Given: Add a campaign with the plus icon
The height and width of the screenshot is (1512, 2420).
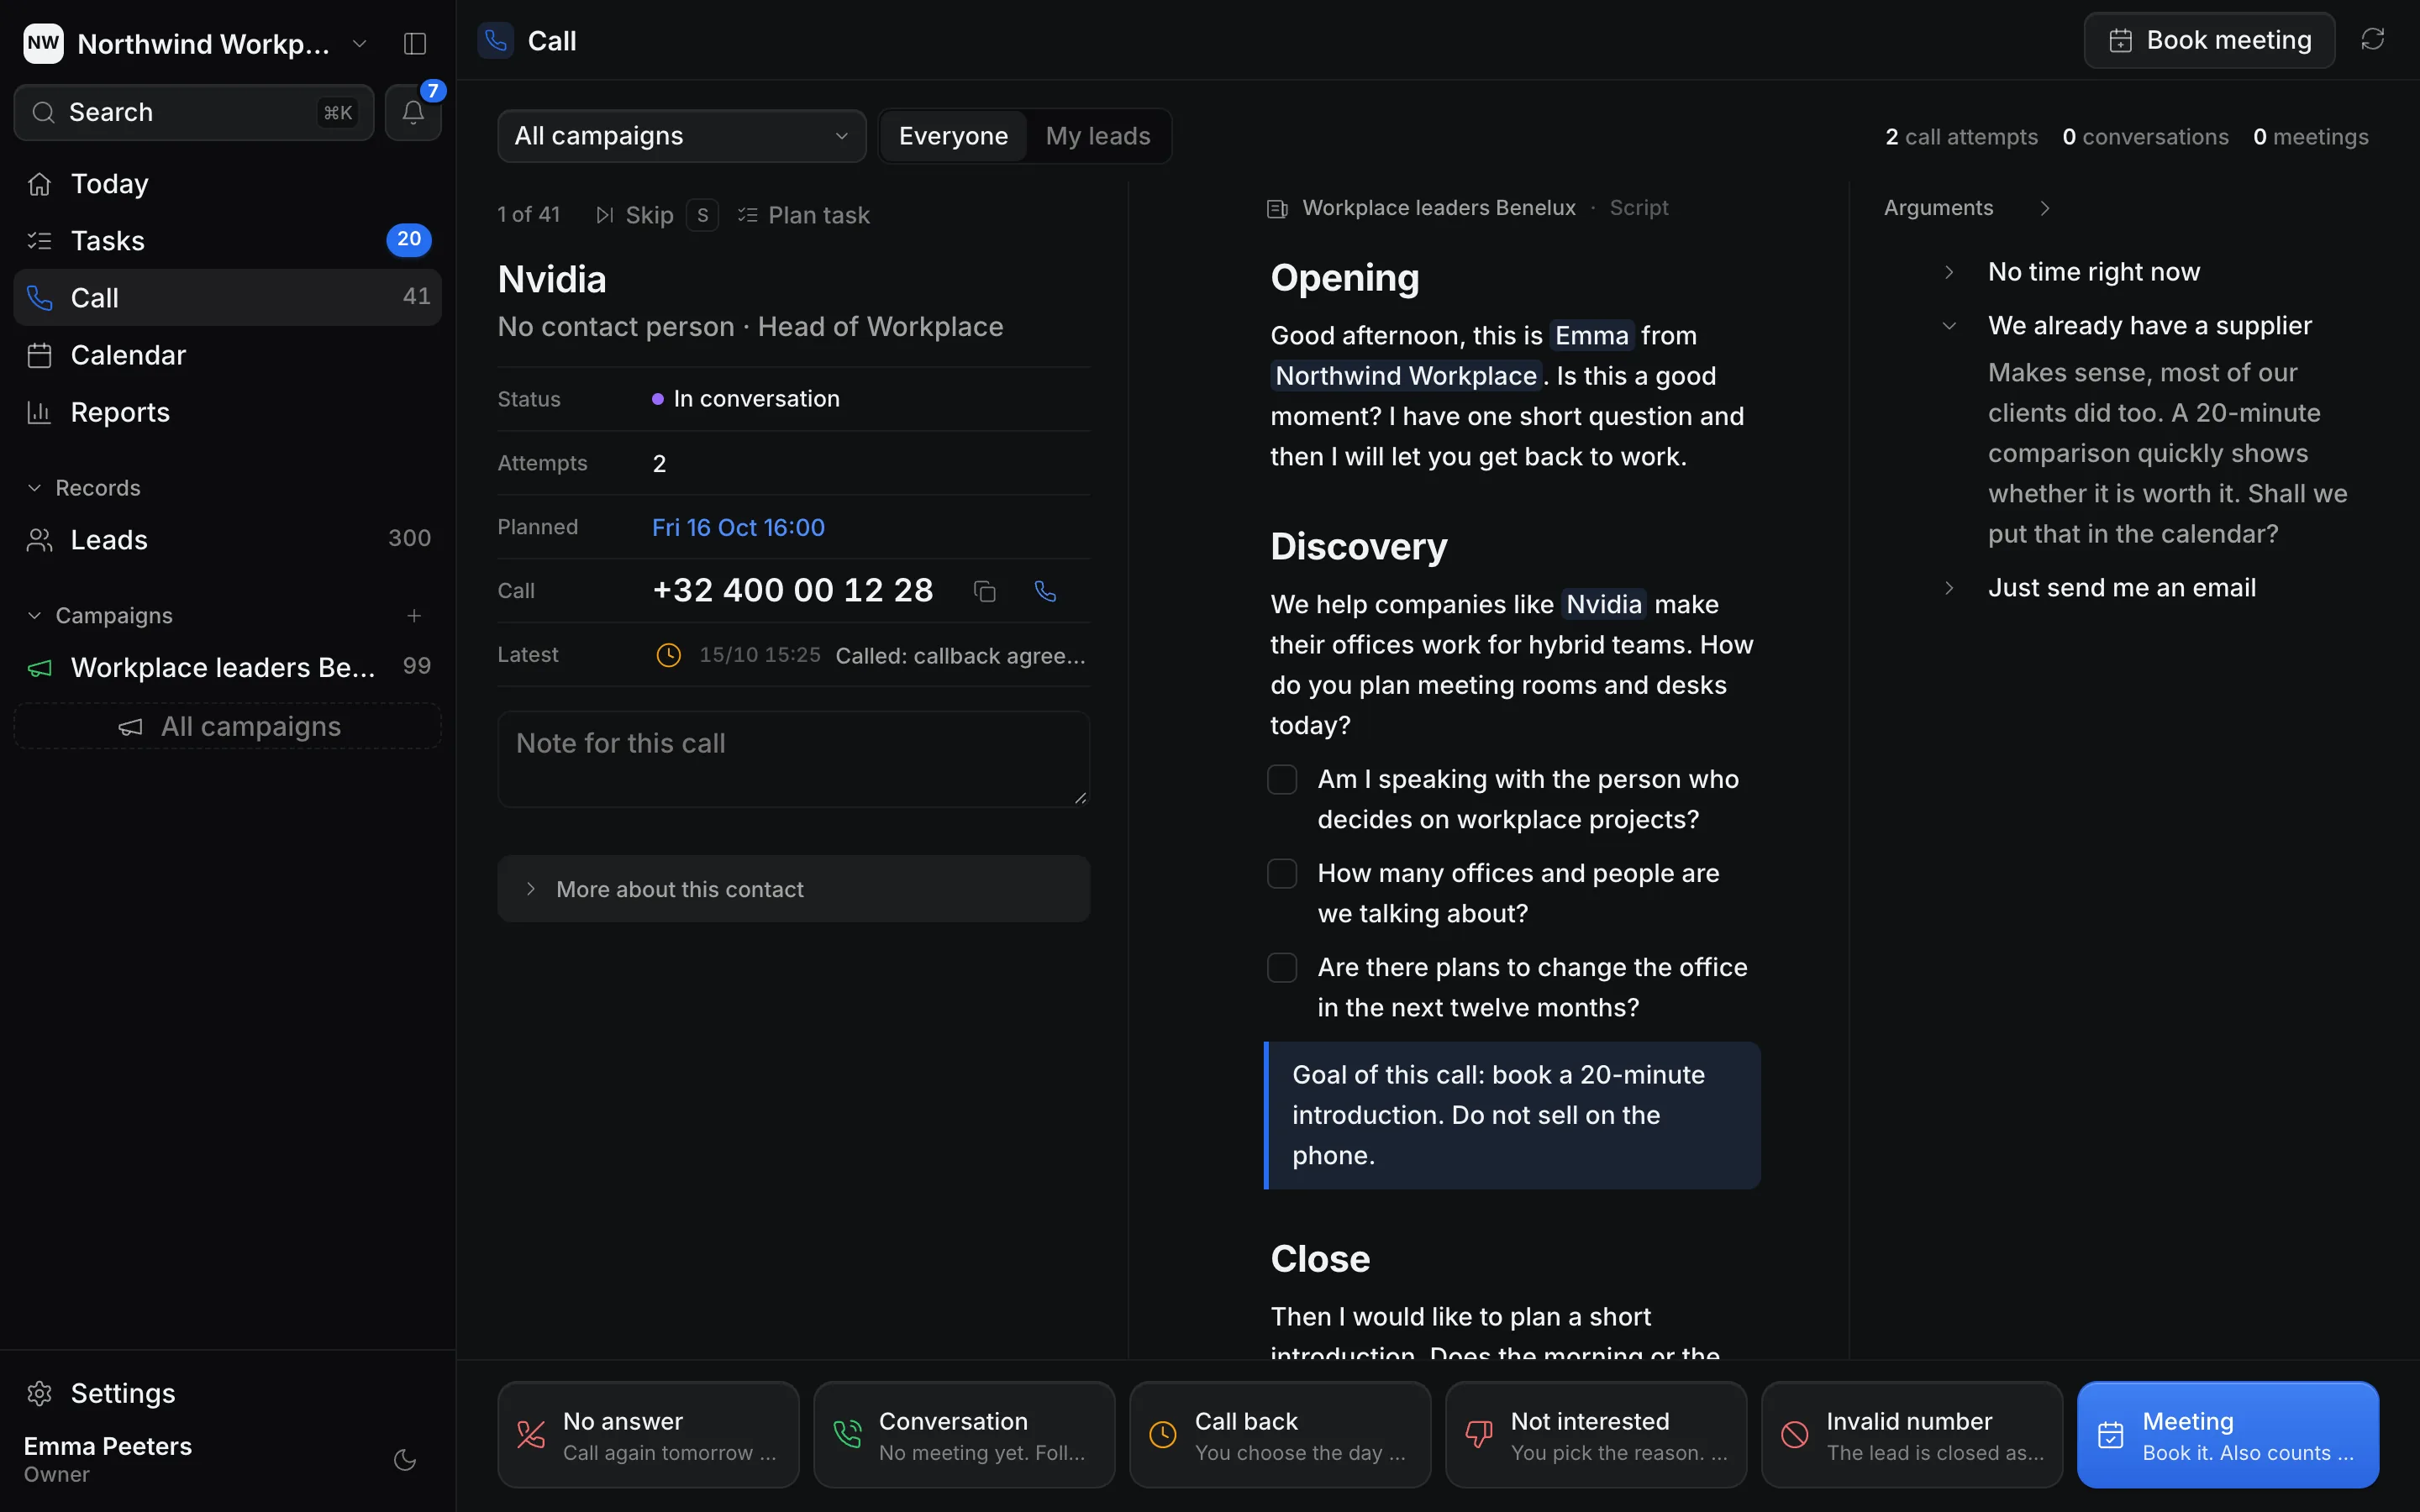Looking at the screenshot, I should [414, 615].
